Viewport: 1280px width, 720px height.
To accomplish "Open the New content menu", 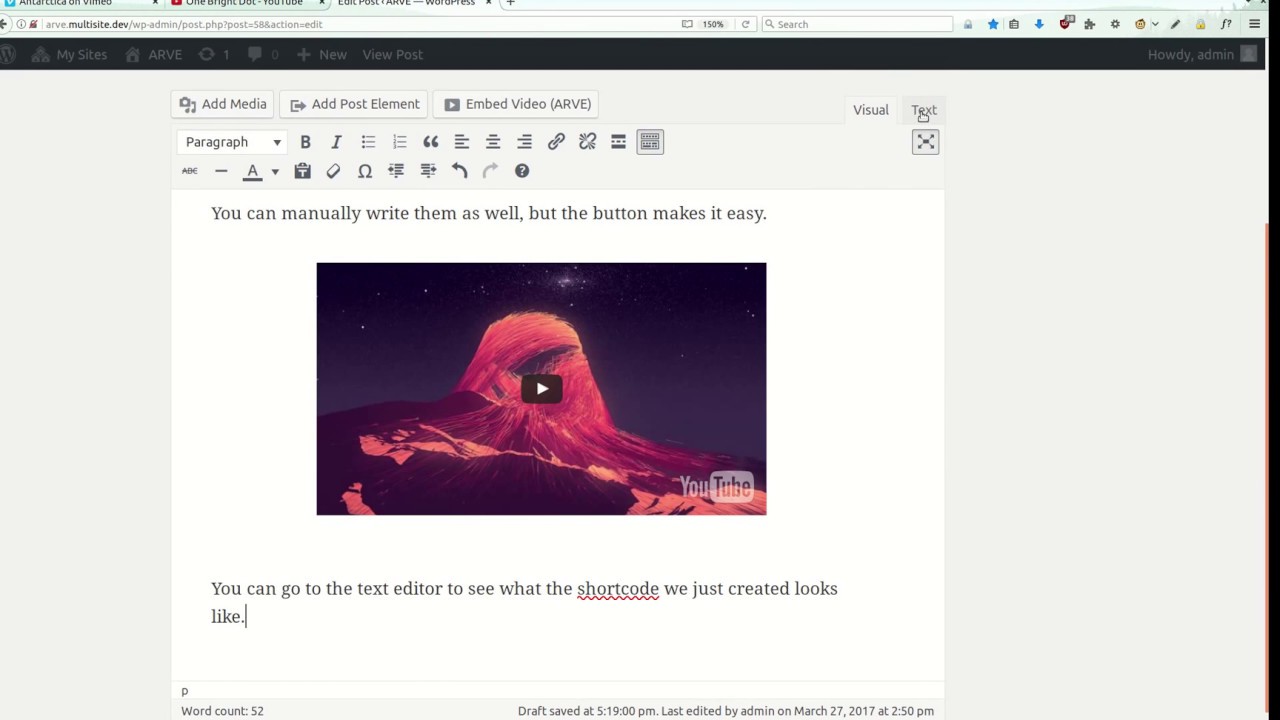I will pos(322,54).
